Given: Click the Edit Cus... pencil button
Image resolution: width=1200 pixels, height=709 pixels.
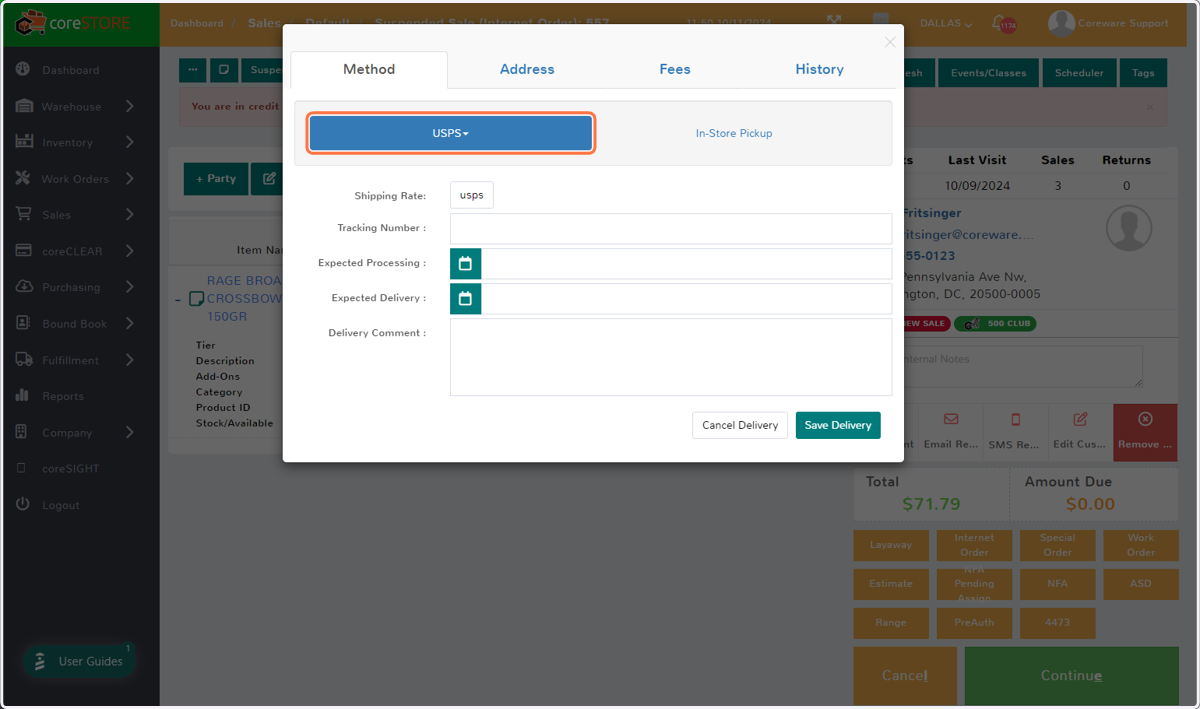Looking at the screenshot, I should [1079, 431].
